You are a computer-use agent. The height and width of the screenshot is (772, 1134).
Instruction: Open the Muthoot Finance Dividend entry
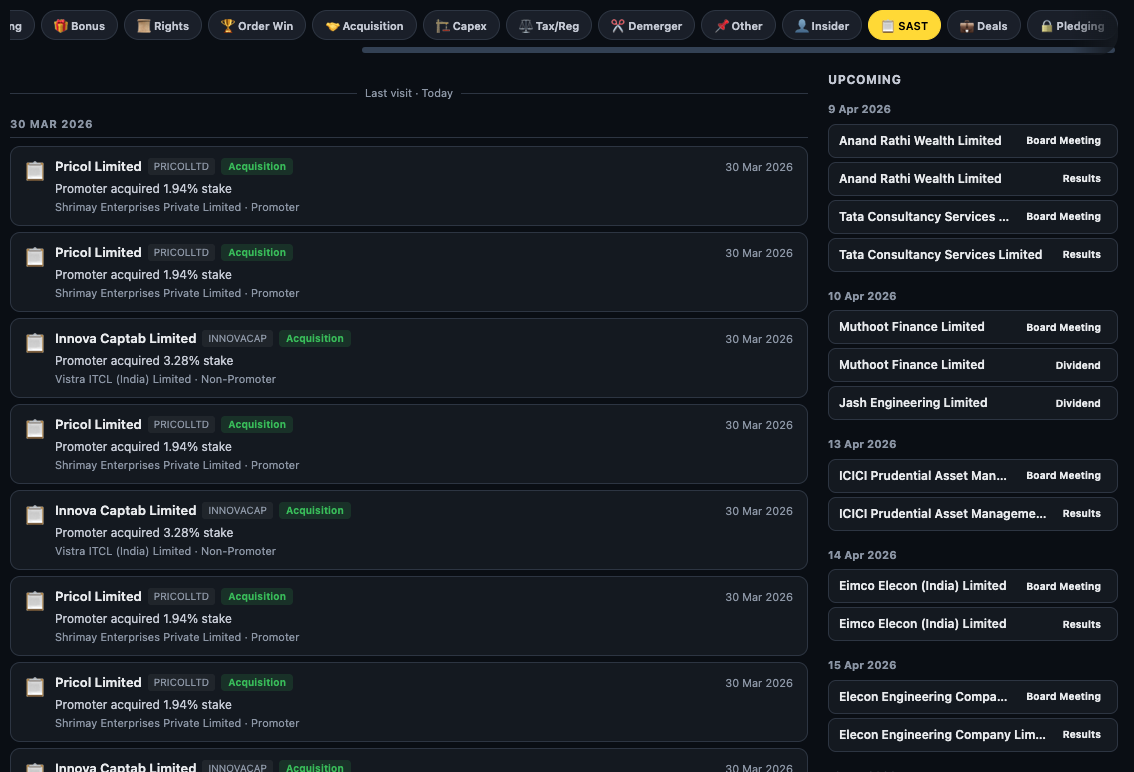(x=972, y=365)
